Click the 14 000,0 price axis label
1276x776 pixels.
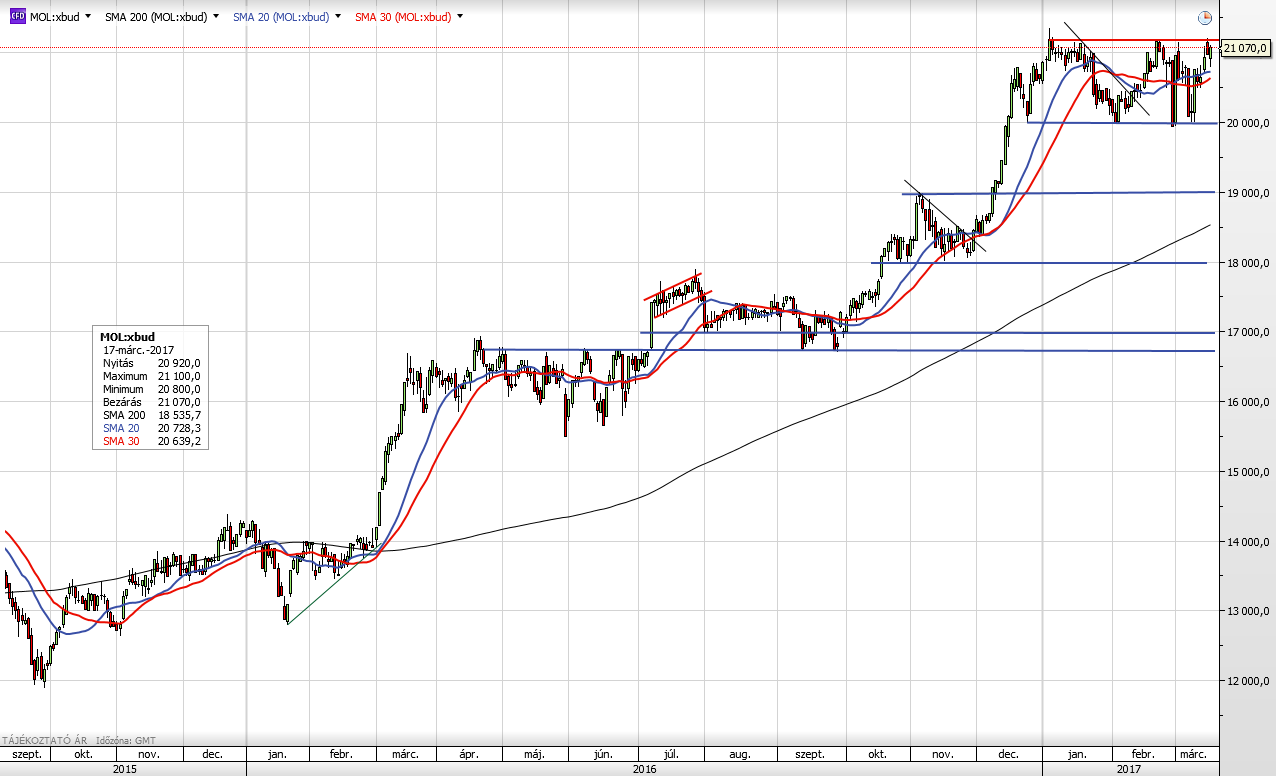[x=1246, y=541]
